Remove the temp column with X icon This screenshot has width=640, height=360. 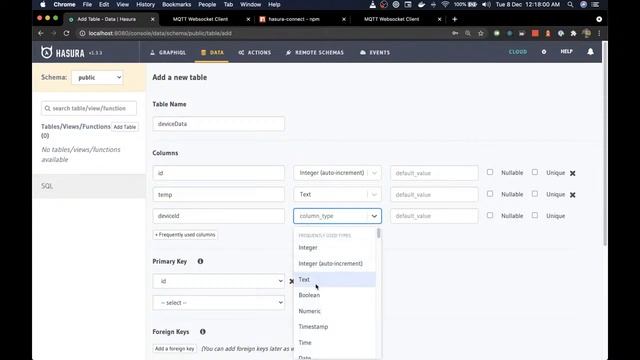pos(573,195)
